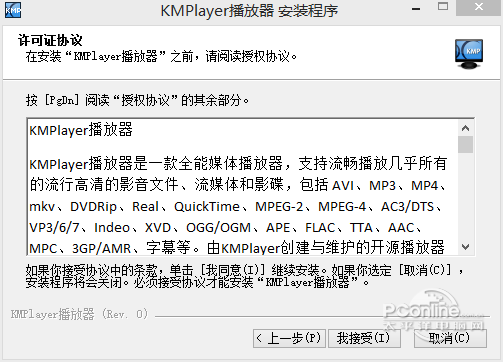Maximize the installer window

point(443,7)
